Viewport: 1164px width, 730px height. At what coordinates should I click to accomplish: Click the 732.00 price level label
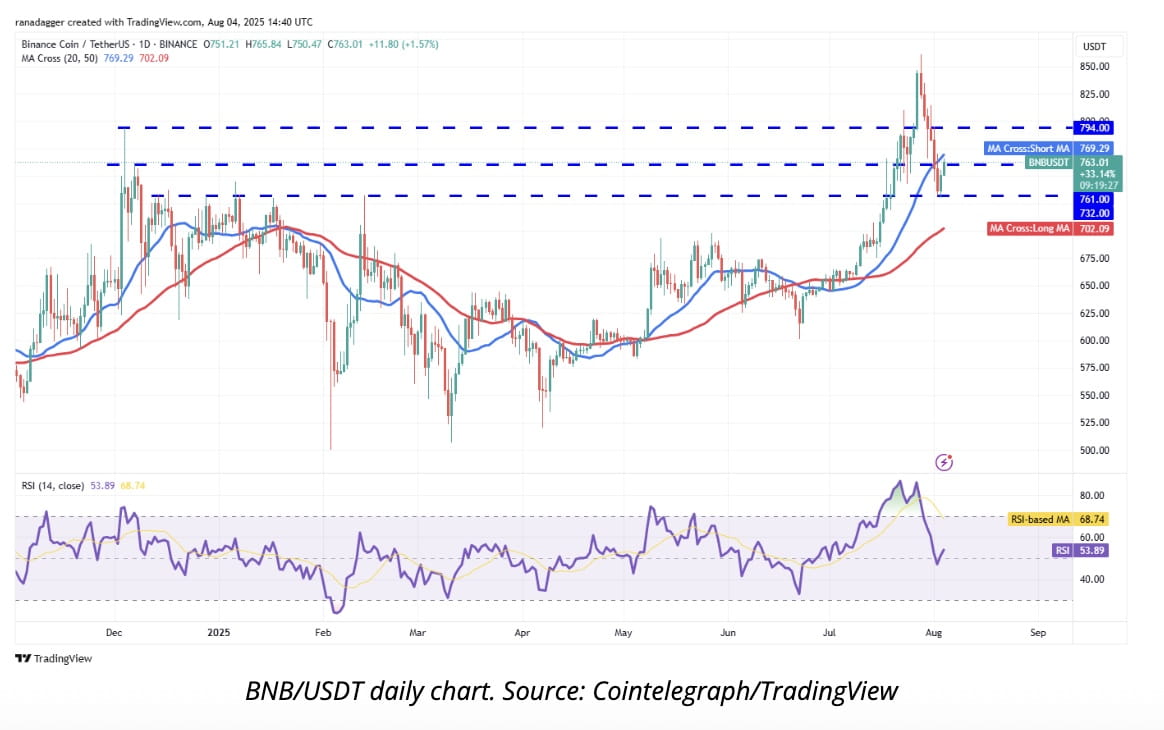click(1093, 213)
